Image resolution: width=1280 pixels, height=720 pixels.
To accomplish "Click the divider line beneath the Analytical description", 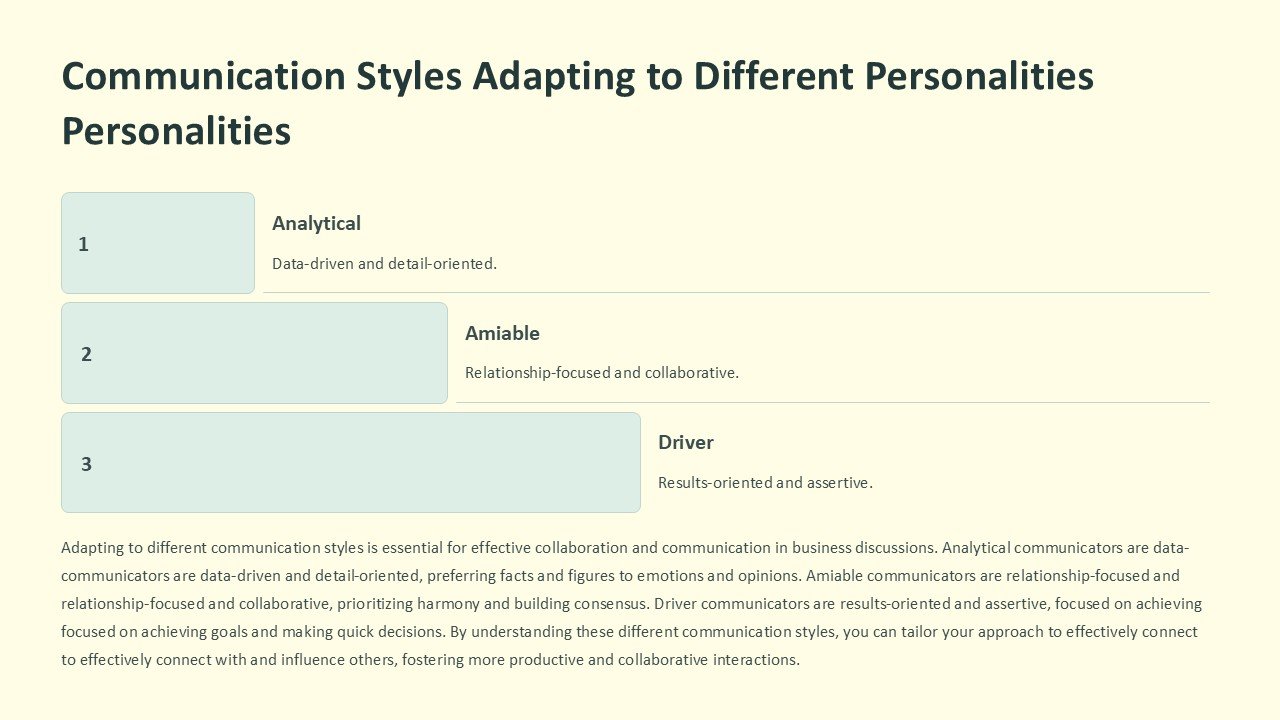I will 736,293.
